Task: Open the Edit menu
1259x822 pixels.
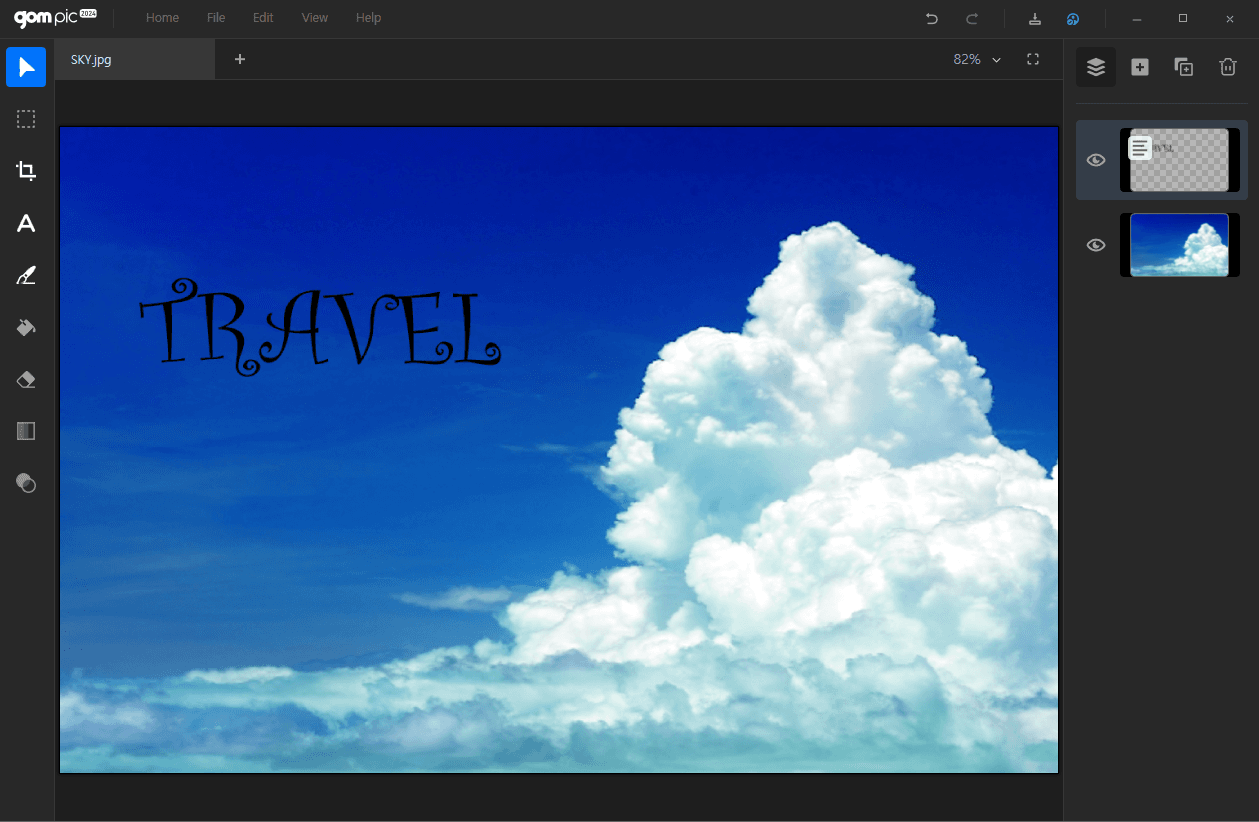Action: click(263, 18)
